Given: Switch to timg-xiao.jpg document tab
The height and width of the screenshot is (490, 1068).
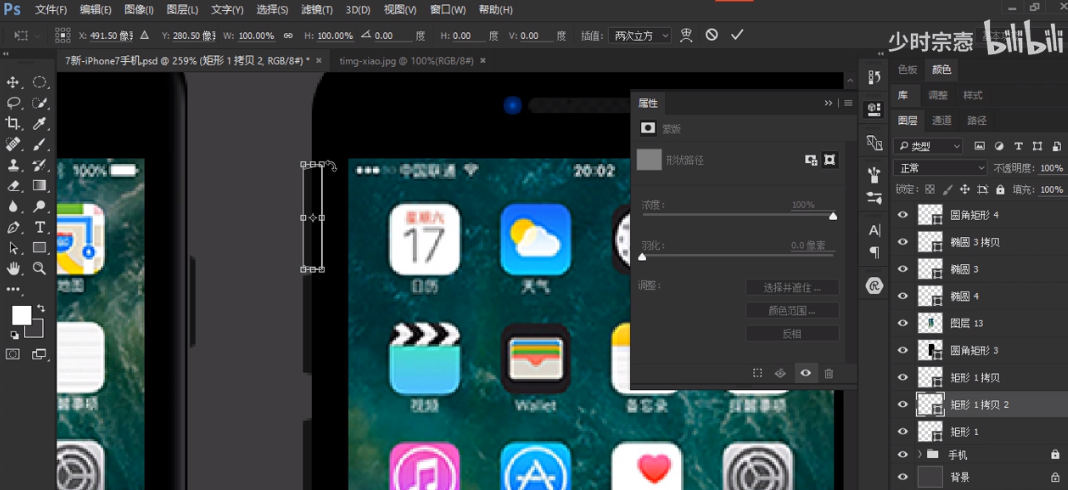Looking at the screenshot, I should [x=406, y=61].
